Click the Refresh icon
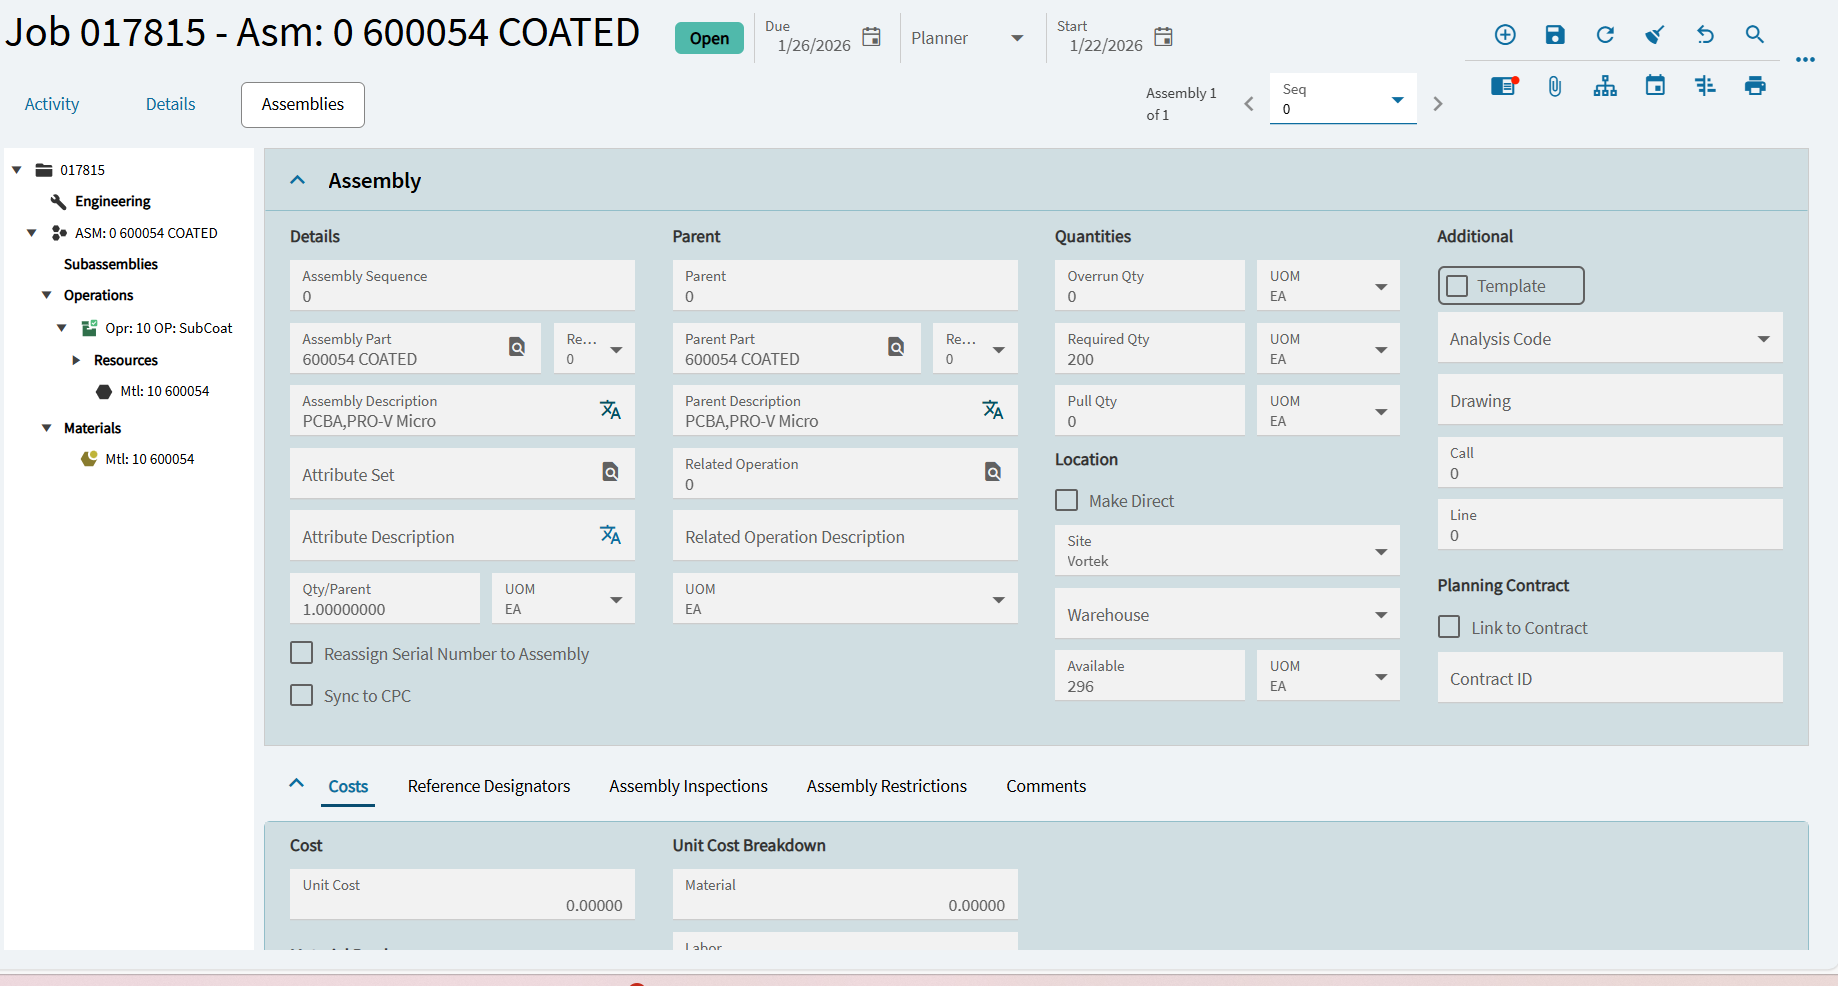Image resolution: width=1838 pixels, height=986 pixels. (x=1605, y=35)
